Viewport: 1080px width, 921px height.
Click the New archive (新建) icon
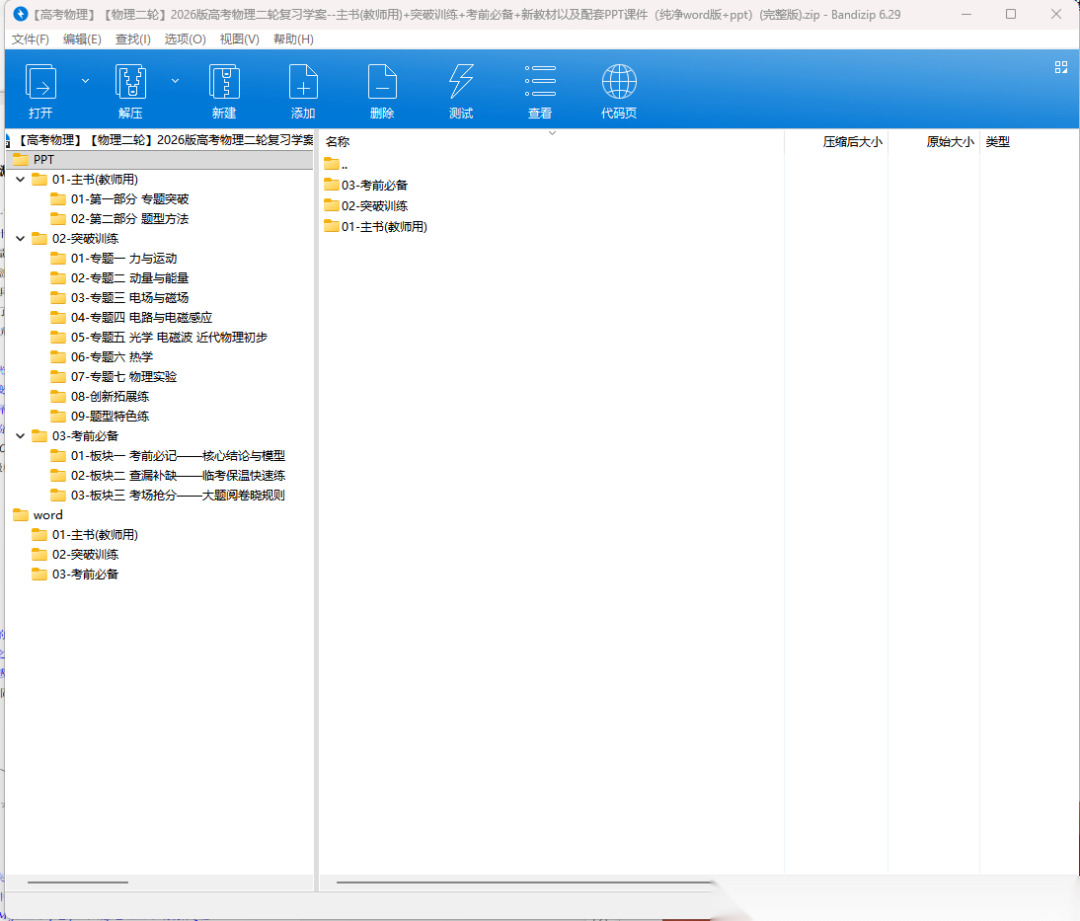[x=224, y=82]
